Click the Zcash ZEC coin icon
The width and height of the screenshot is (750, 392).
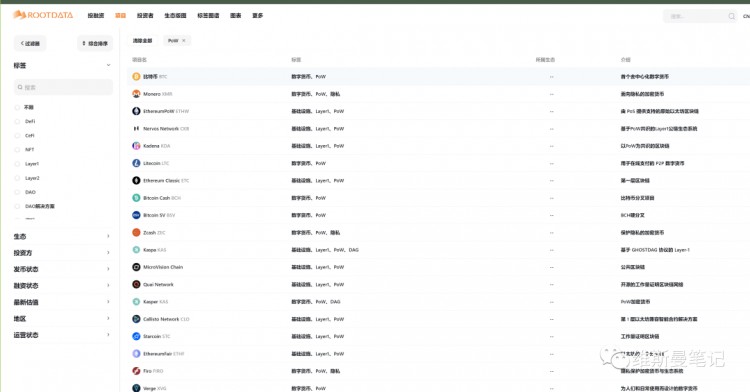click(136, 232)
